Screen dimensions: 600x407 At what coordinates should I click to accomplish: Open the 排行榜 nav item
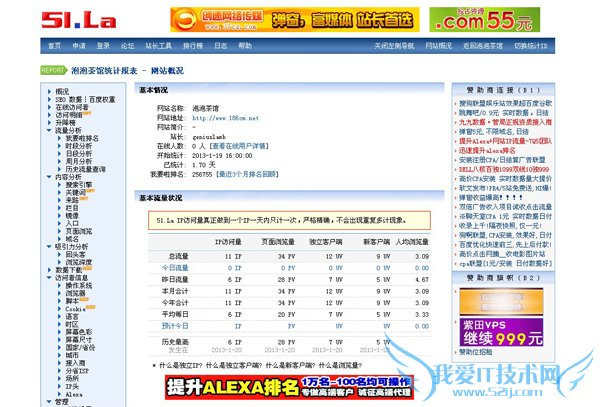pyautogui.click(x=192, y=46)
